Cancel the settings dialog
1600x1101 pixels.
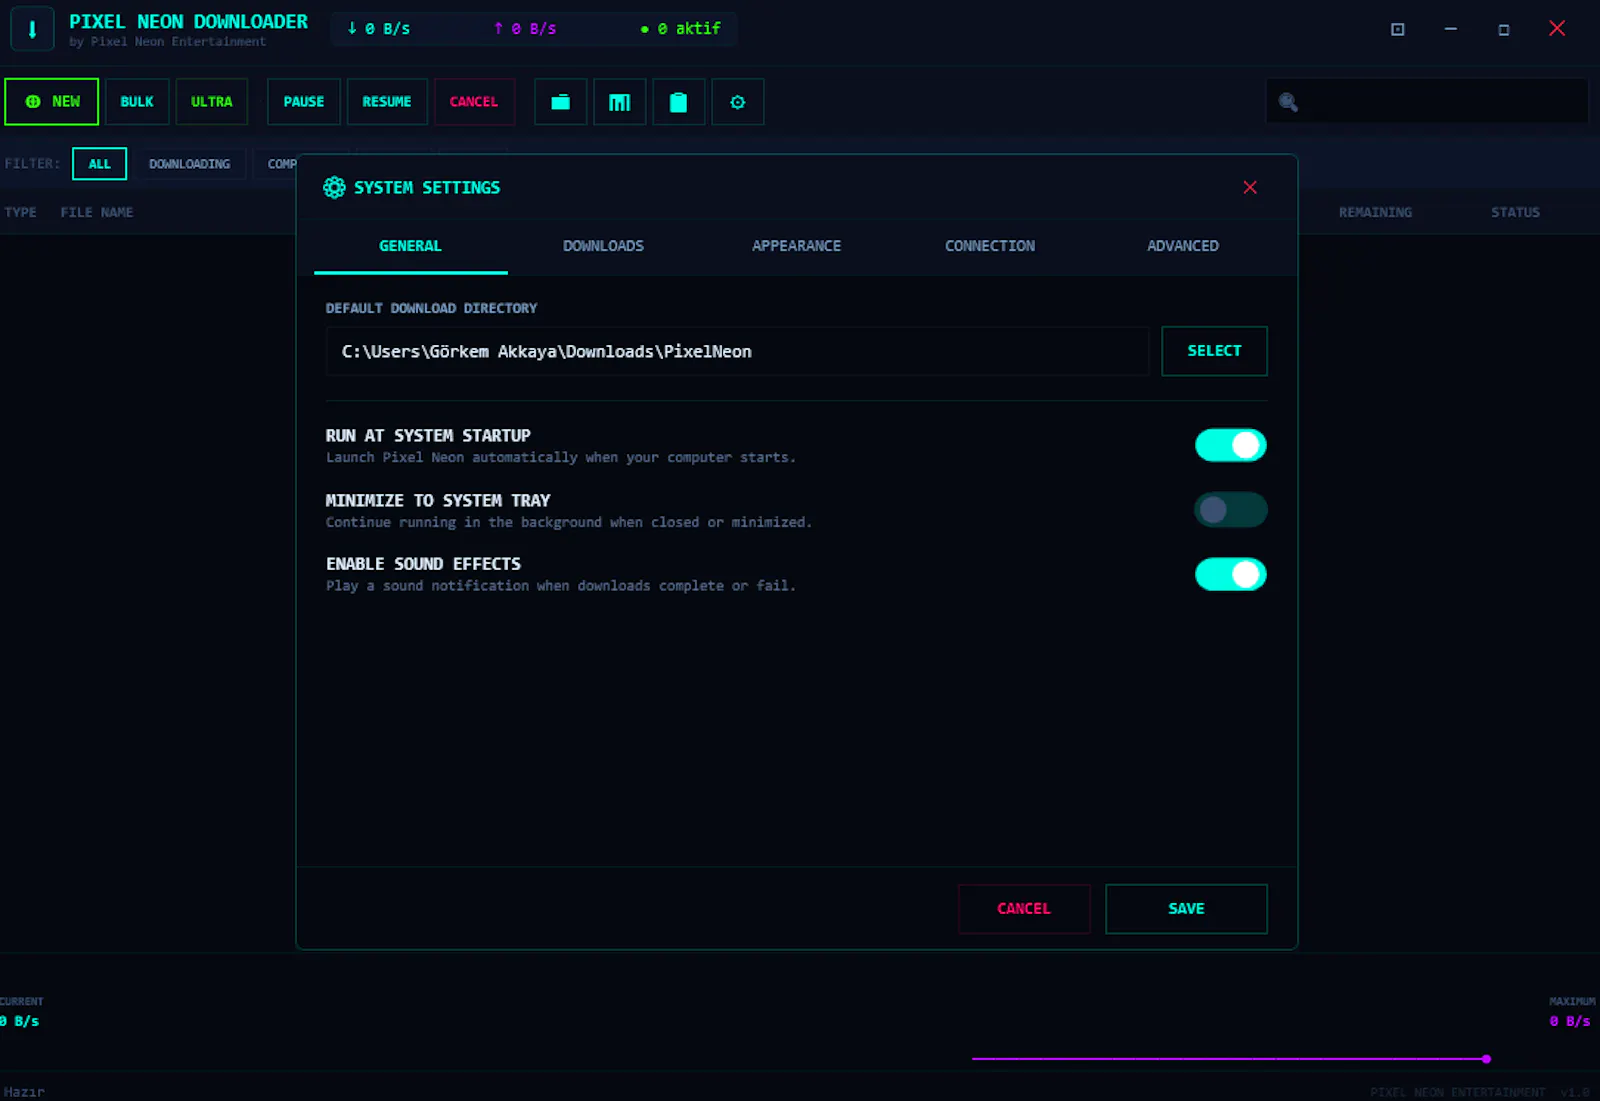[1024, 909]
